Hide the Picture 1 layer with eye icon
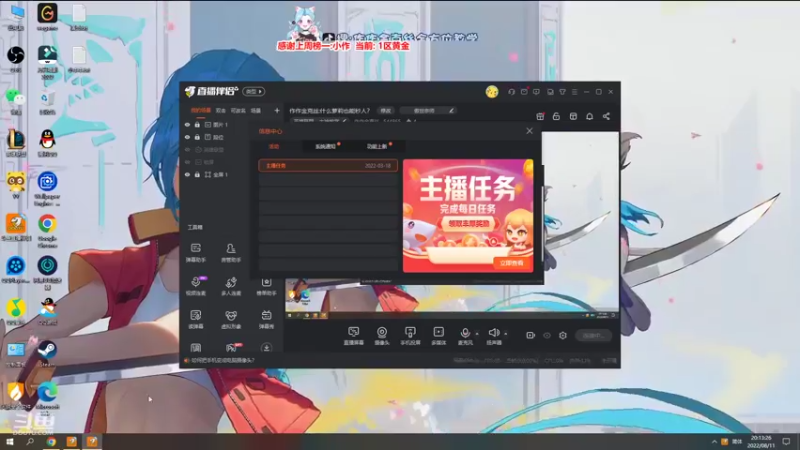Image resolution: width=800 pixels, height=450 pixels. (x=187, y=124)
